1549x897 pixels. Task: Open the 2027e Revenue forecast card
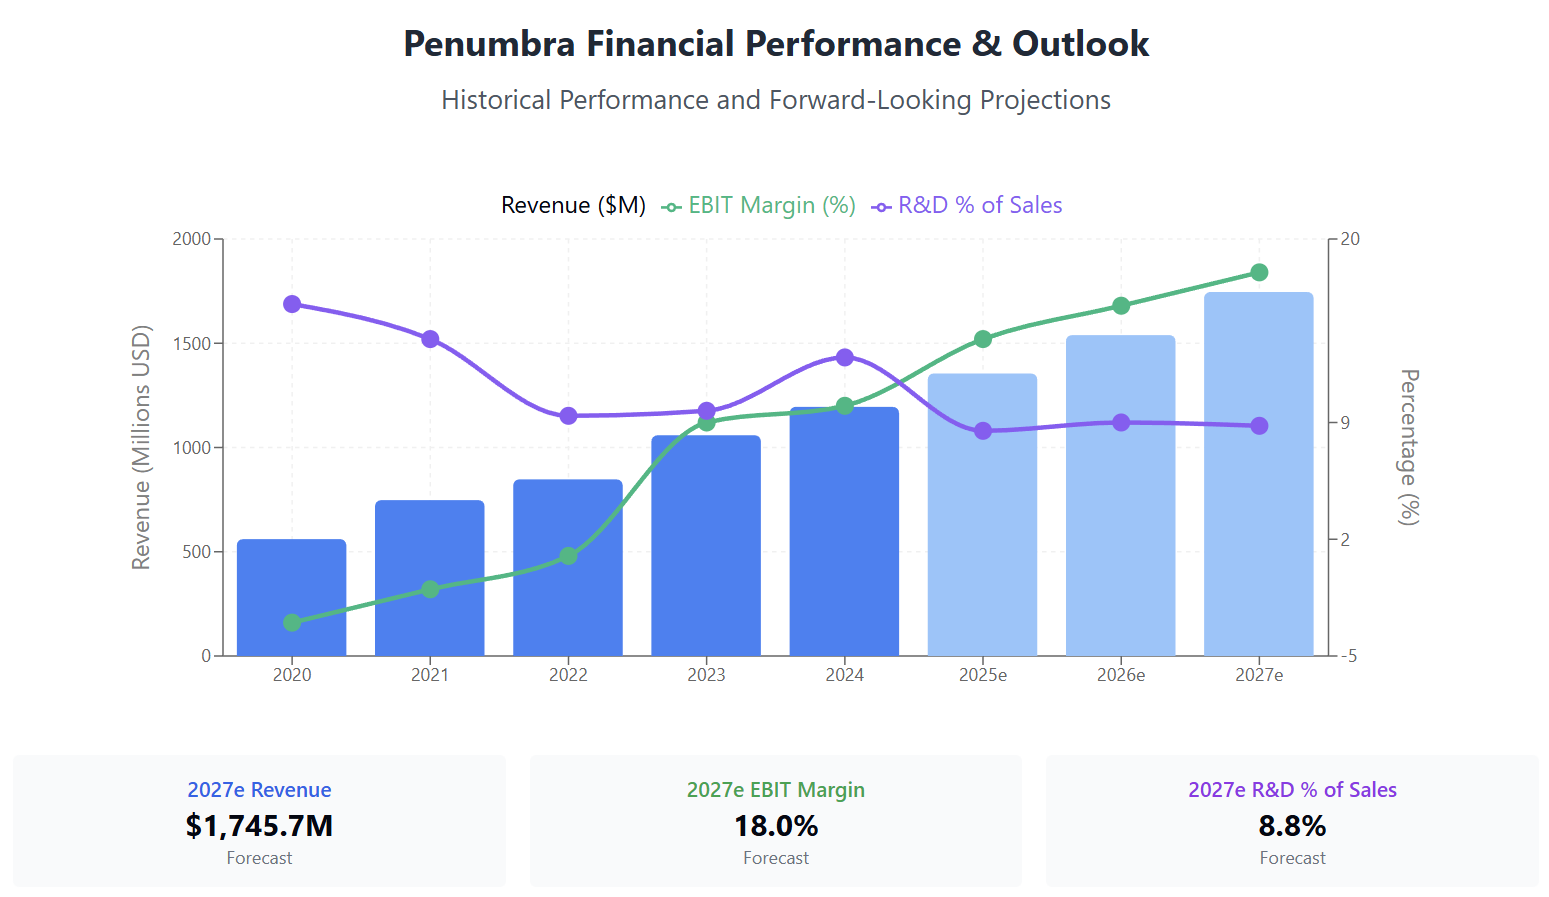pos(259,821)
